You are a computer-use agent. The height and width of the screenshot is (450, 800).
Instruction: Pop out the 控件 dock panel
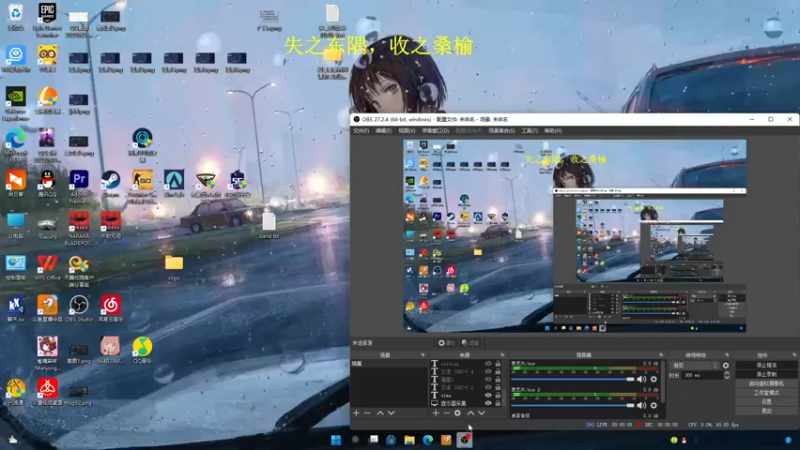[794, 355]
